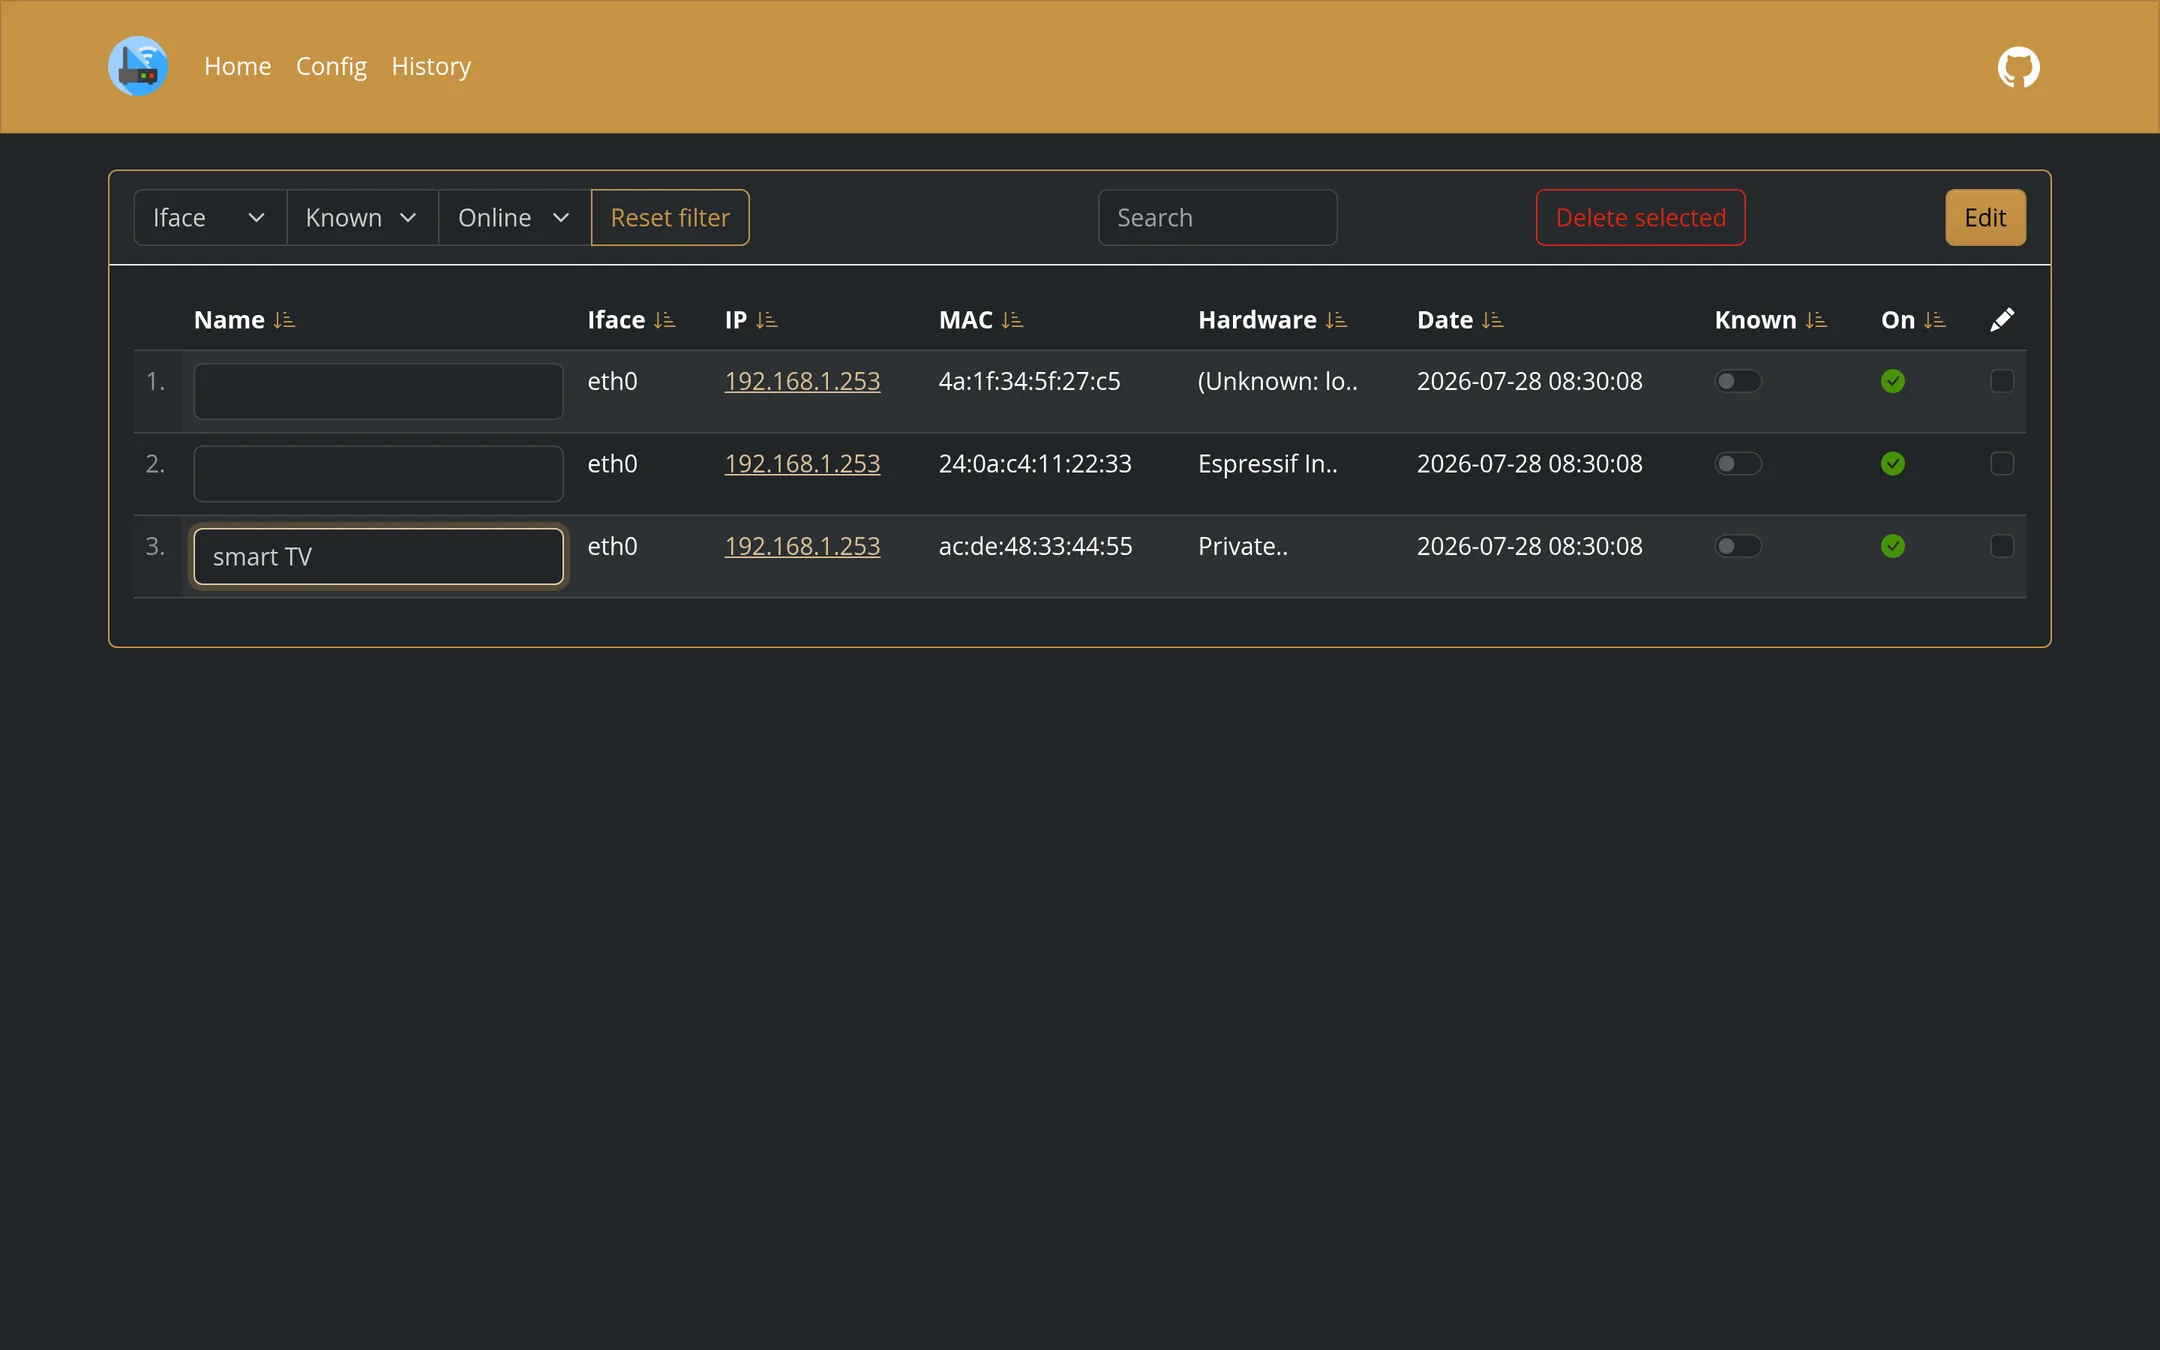Check selection box for Espressif row

coord(2002,464)
